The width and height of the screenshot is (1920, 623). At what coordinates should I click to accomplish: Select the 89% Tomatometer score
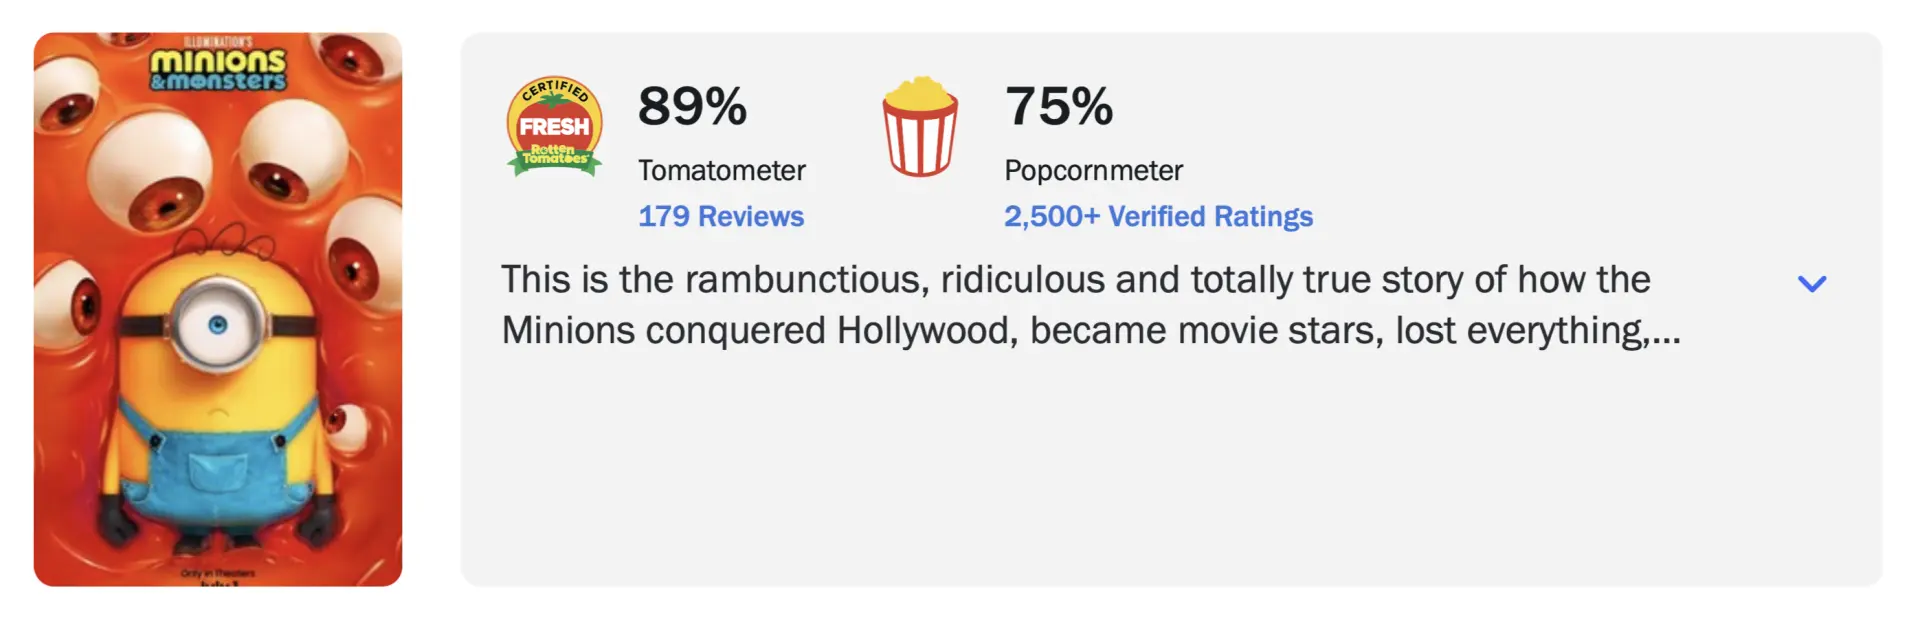[692, 106]
